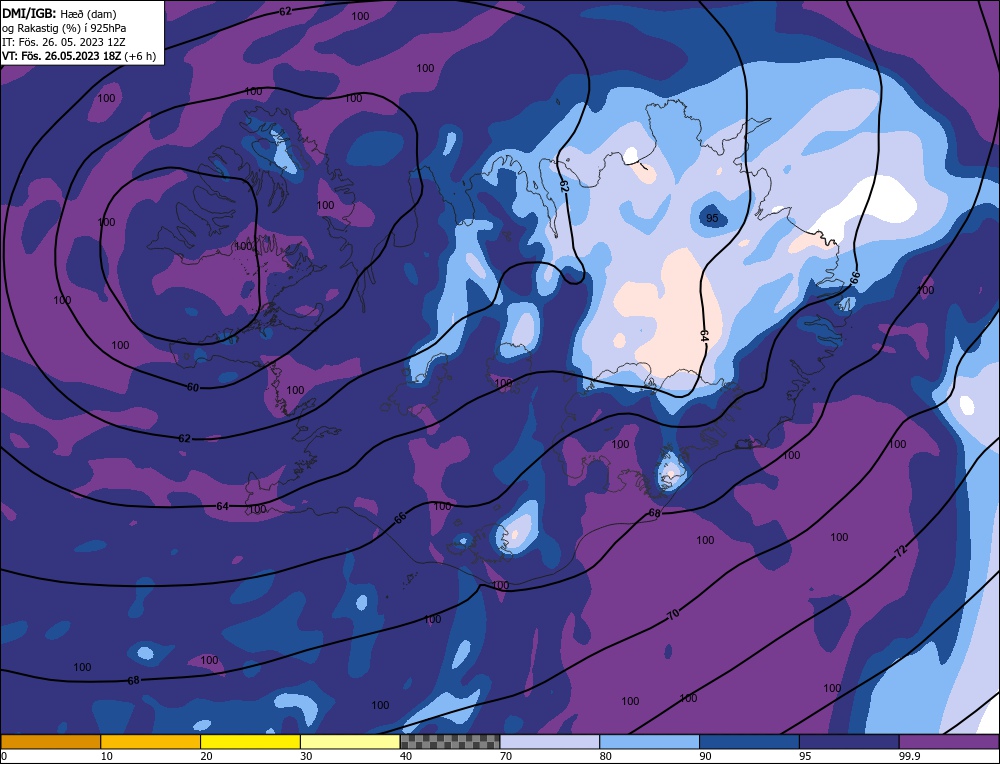Click the 'VT: Fös. 26.05.2023 18Z (+6 h)' line
Screen dimensions: 1000x764
[78, 56]
